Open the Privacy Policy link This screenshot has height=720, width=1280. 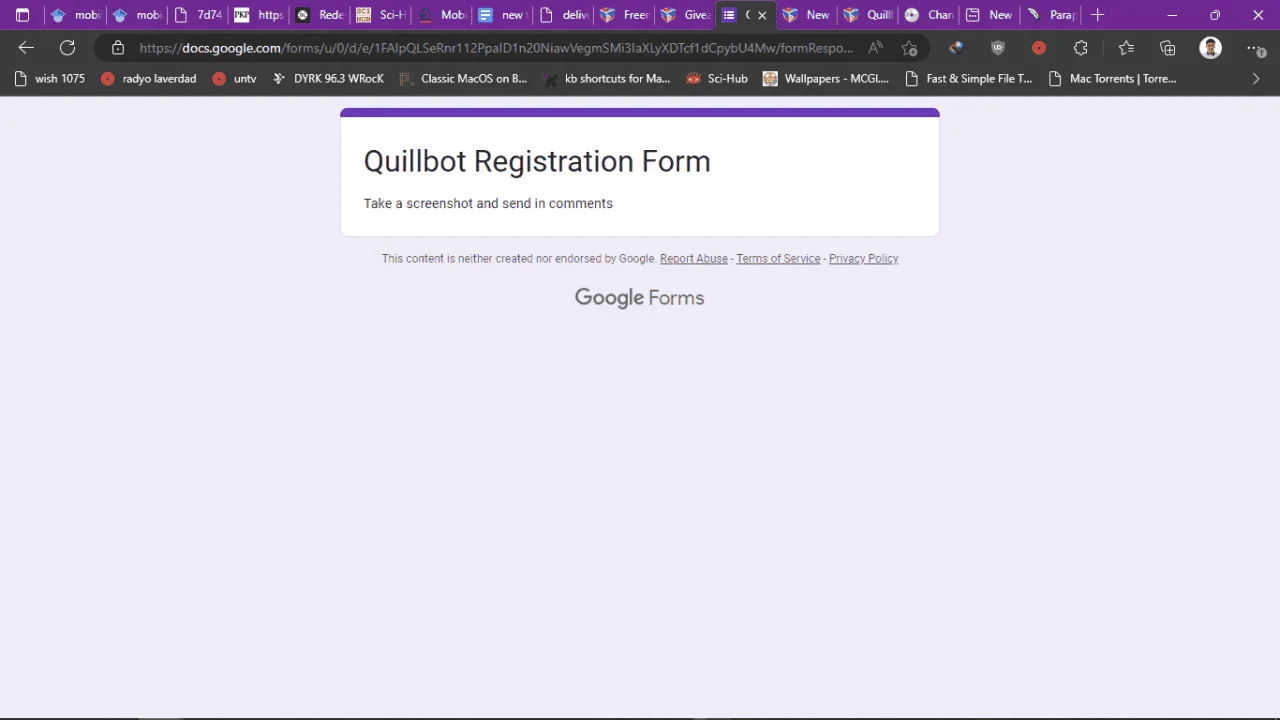pos(863,258)
